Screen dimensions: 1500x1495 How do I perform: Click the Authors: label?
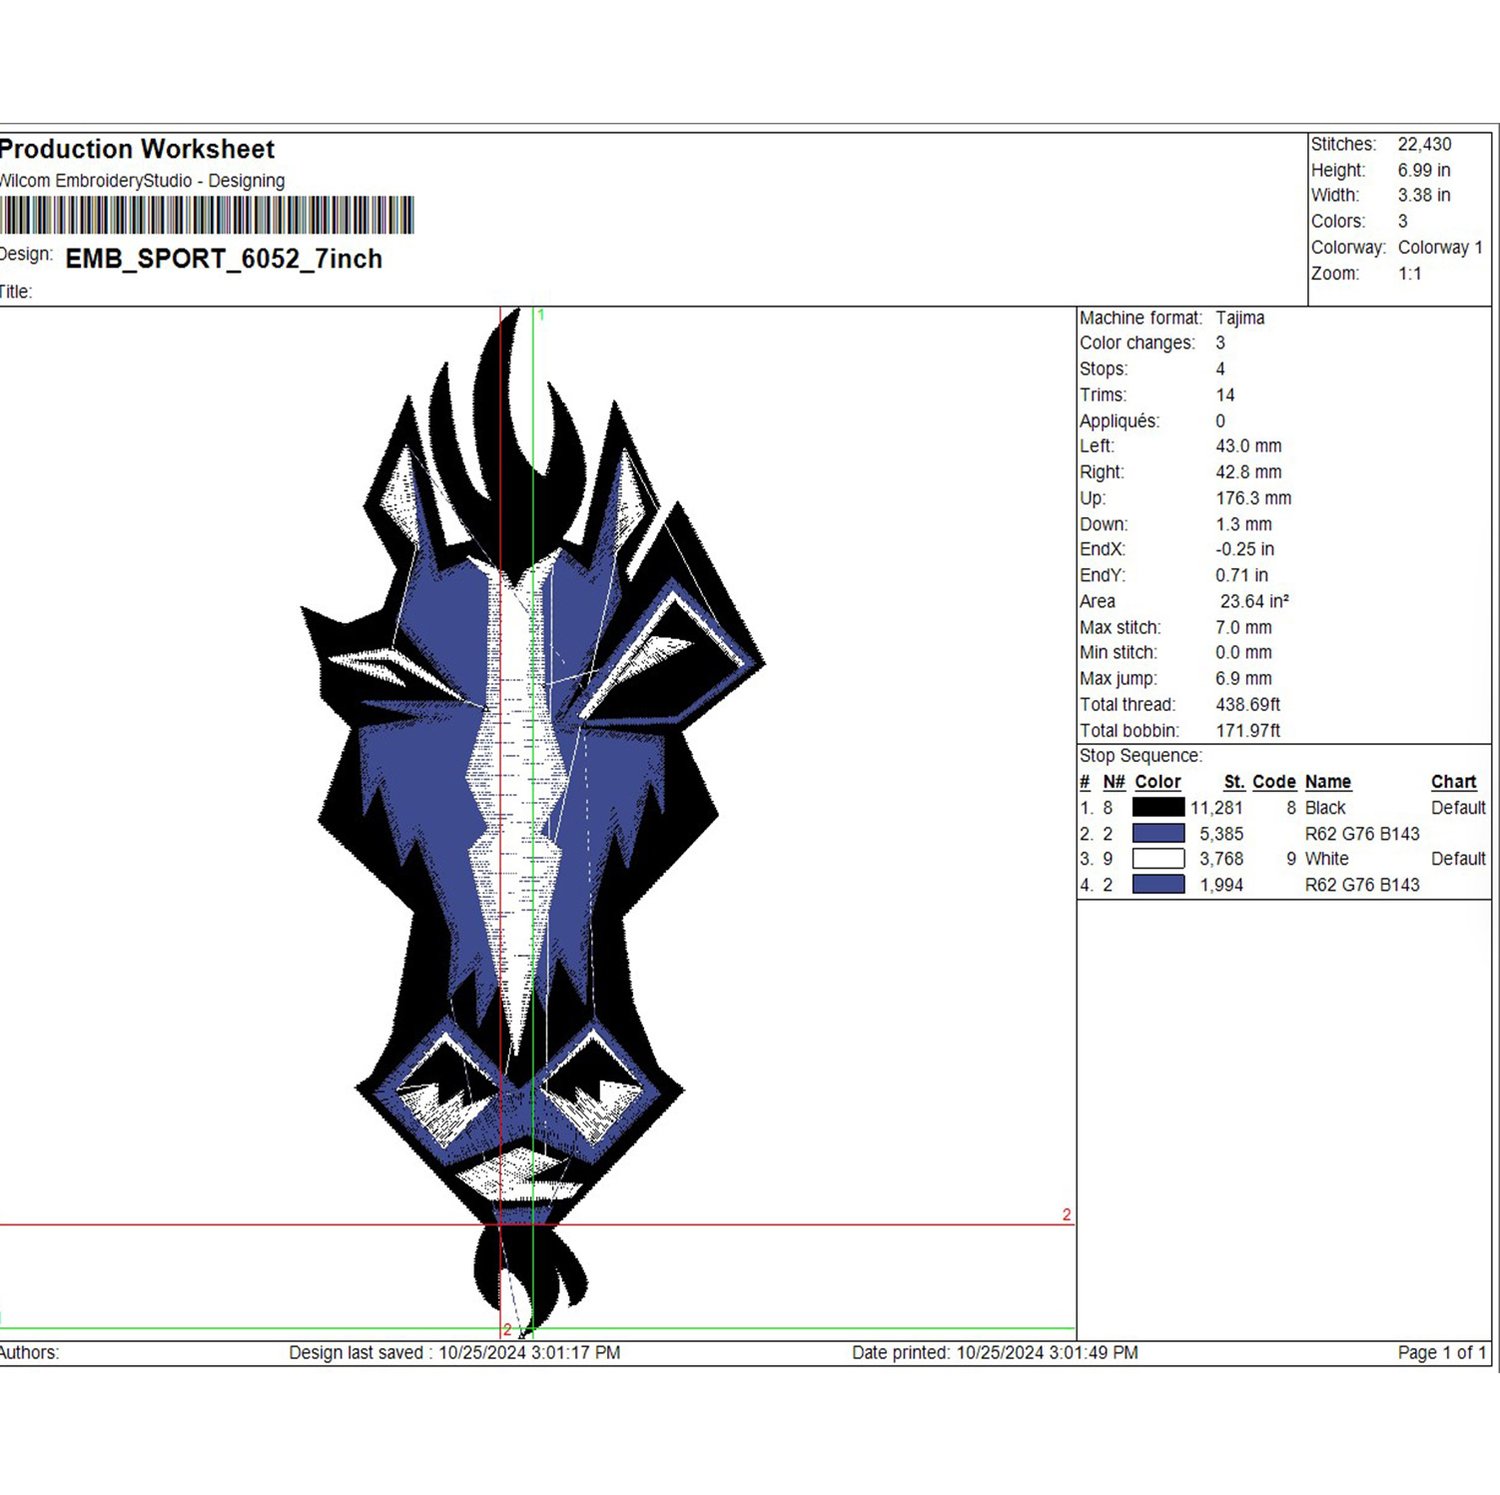pos(29,1352)
